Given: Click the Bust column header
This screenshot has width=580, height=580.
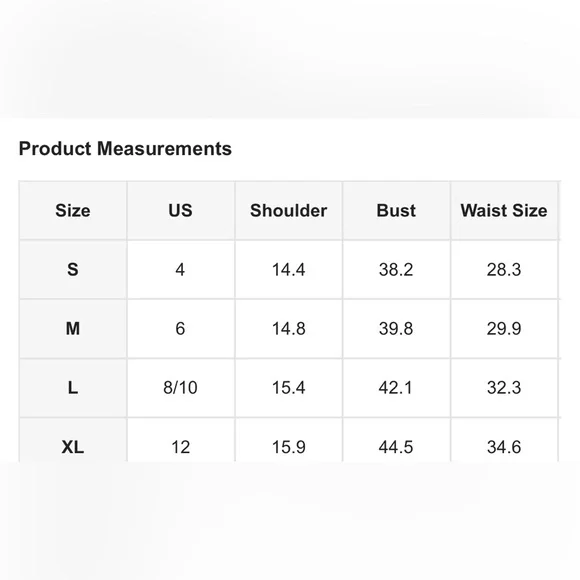Looking at the screenshot, I should [x=396, y=210].
